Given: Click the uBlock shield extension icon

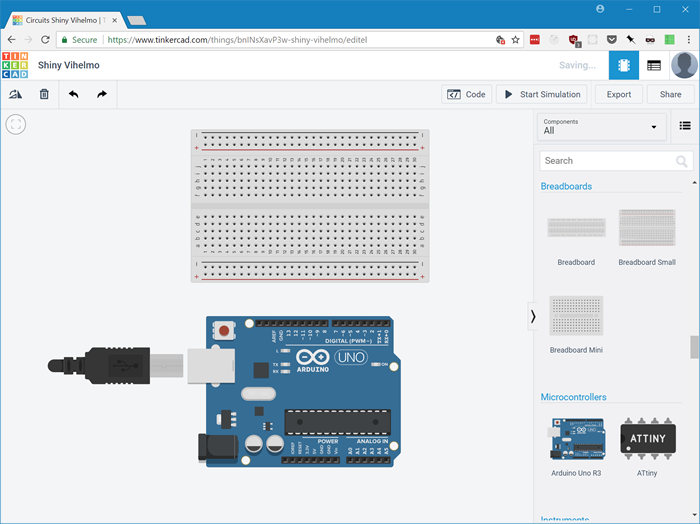Looking at the screenshot, I should tap(574, 40).
